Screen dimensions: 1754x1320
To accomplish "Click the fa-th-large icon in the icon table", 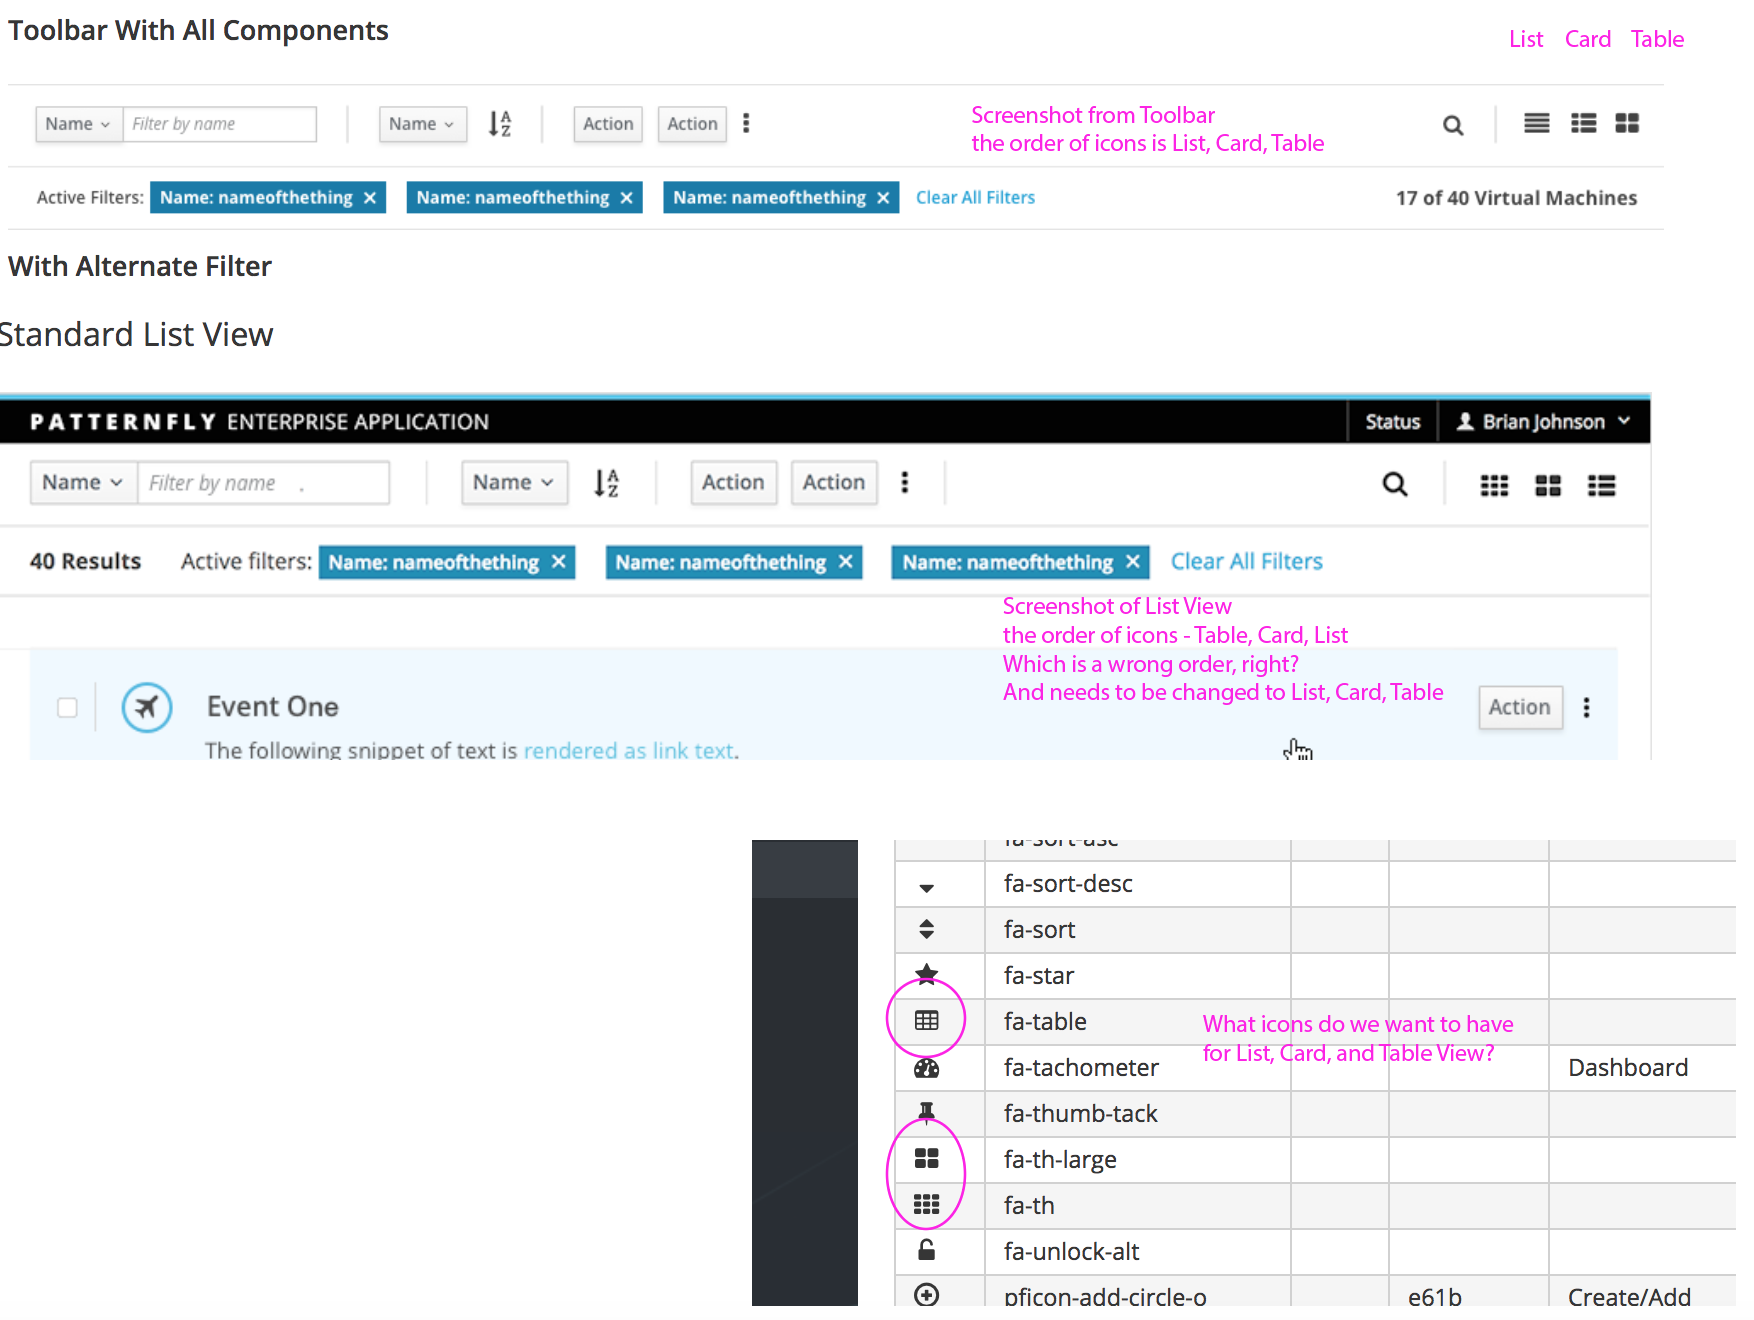I will coord(927,1158).
